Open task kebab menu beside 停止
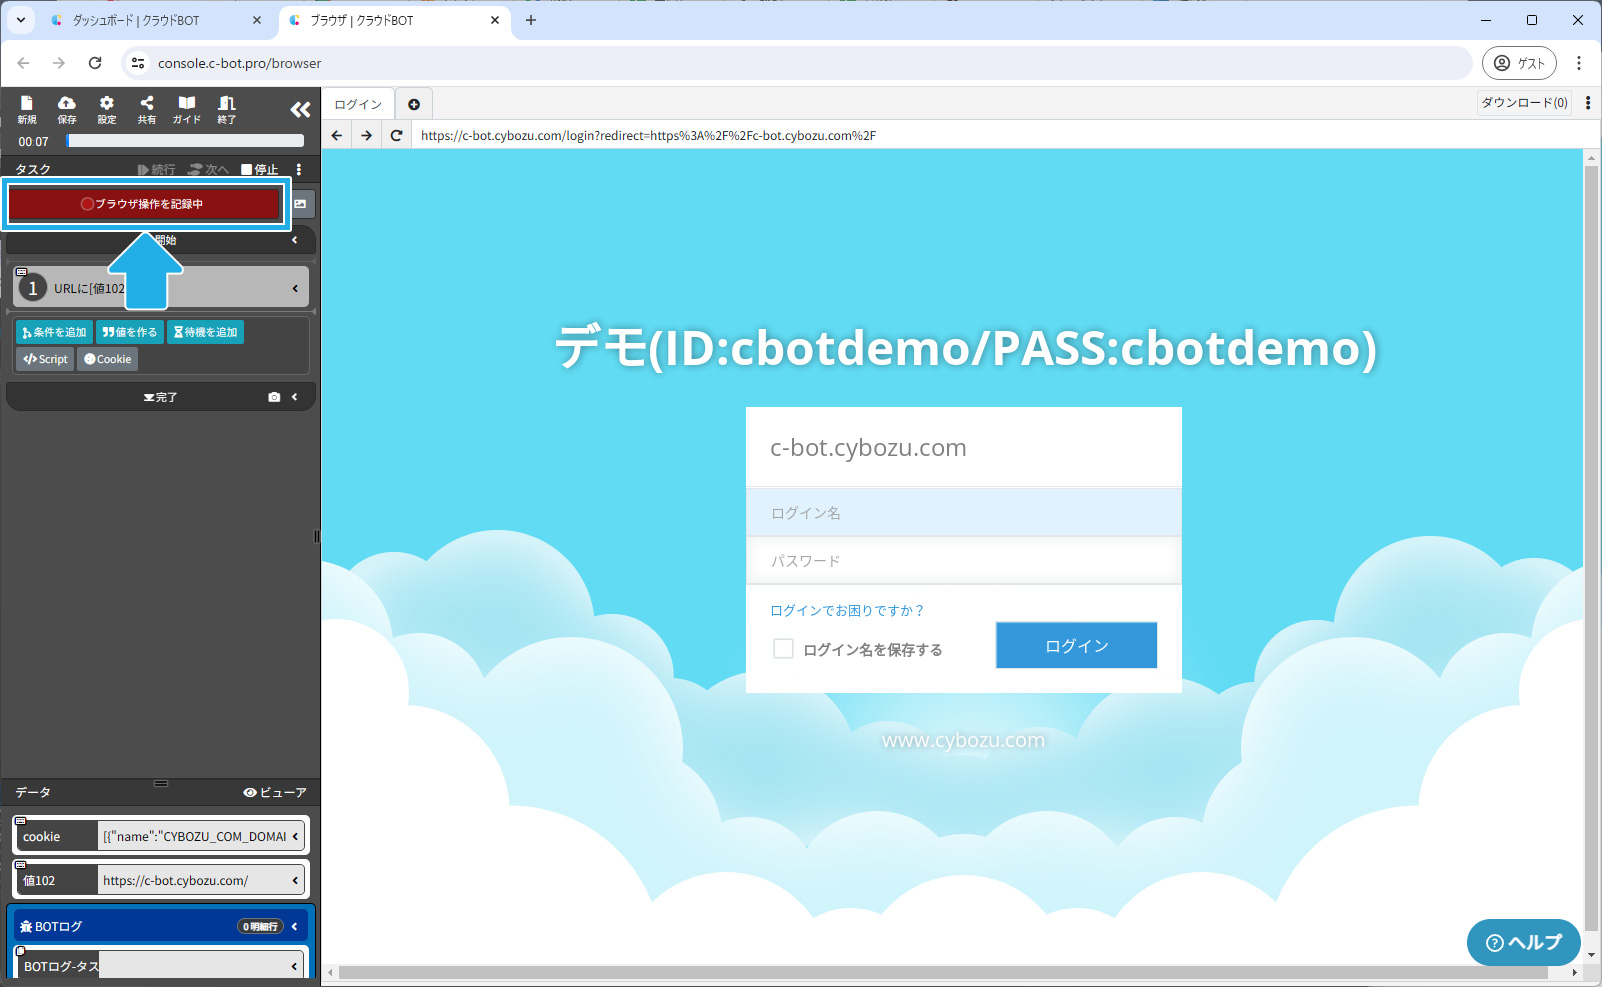Screen dimensions: 1602x987 [299, 169]
